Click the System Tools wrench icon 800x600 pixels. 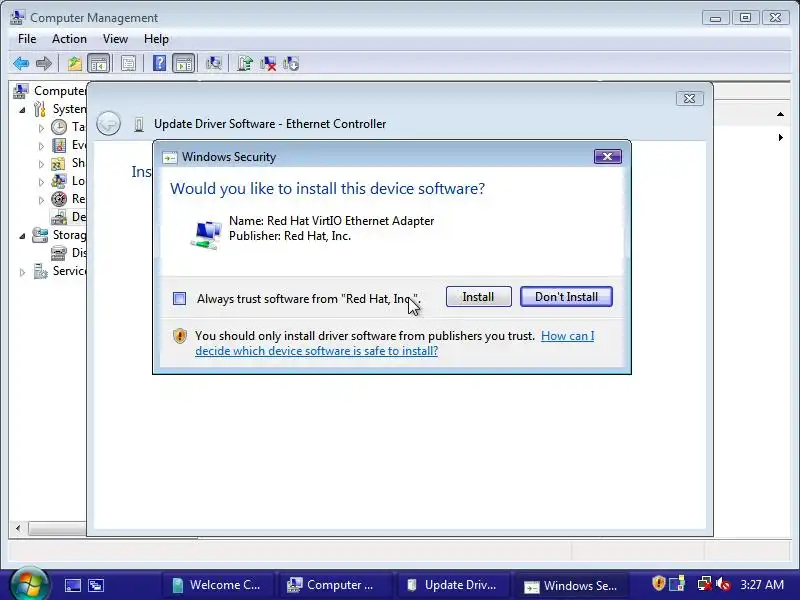pos(40,109)
